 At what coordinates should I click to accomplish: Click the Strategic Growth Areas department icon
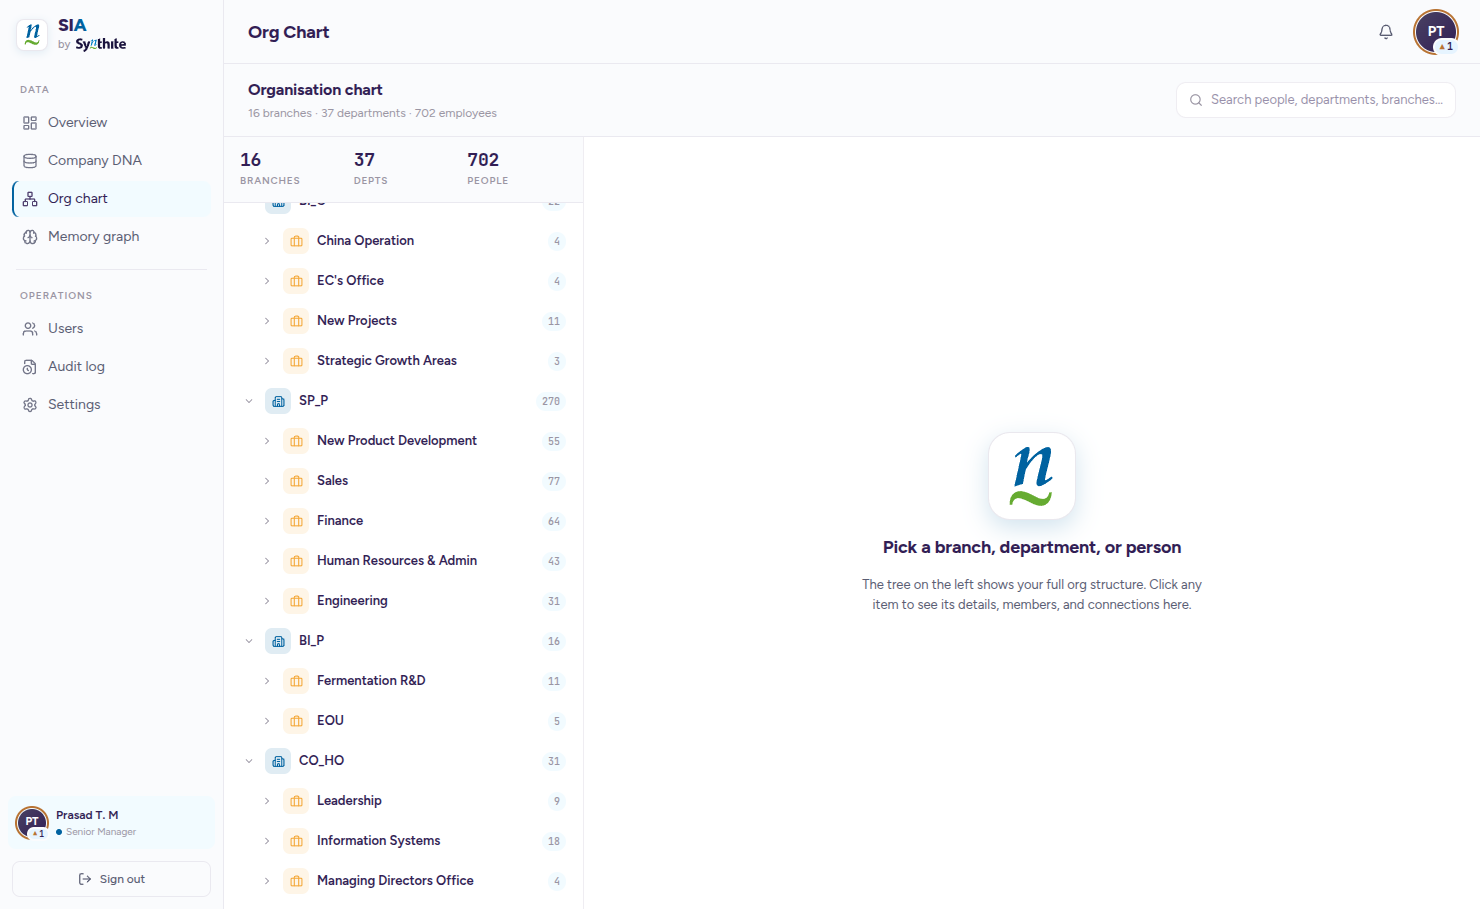(296, 361)
